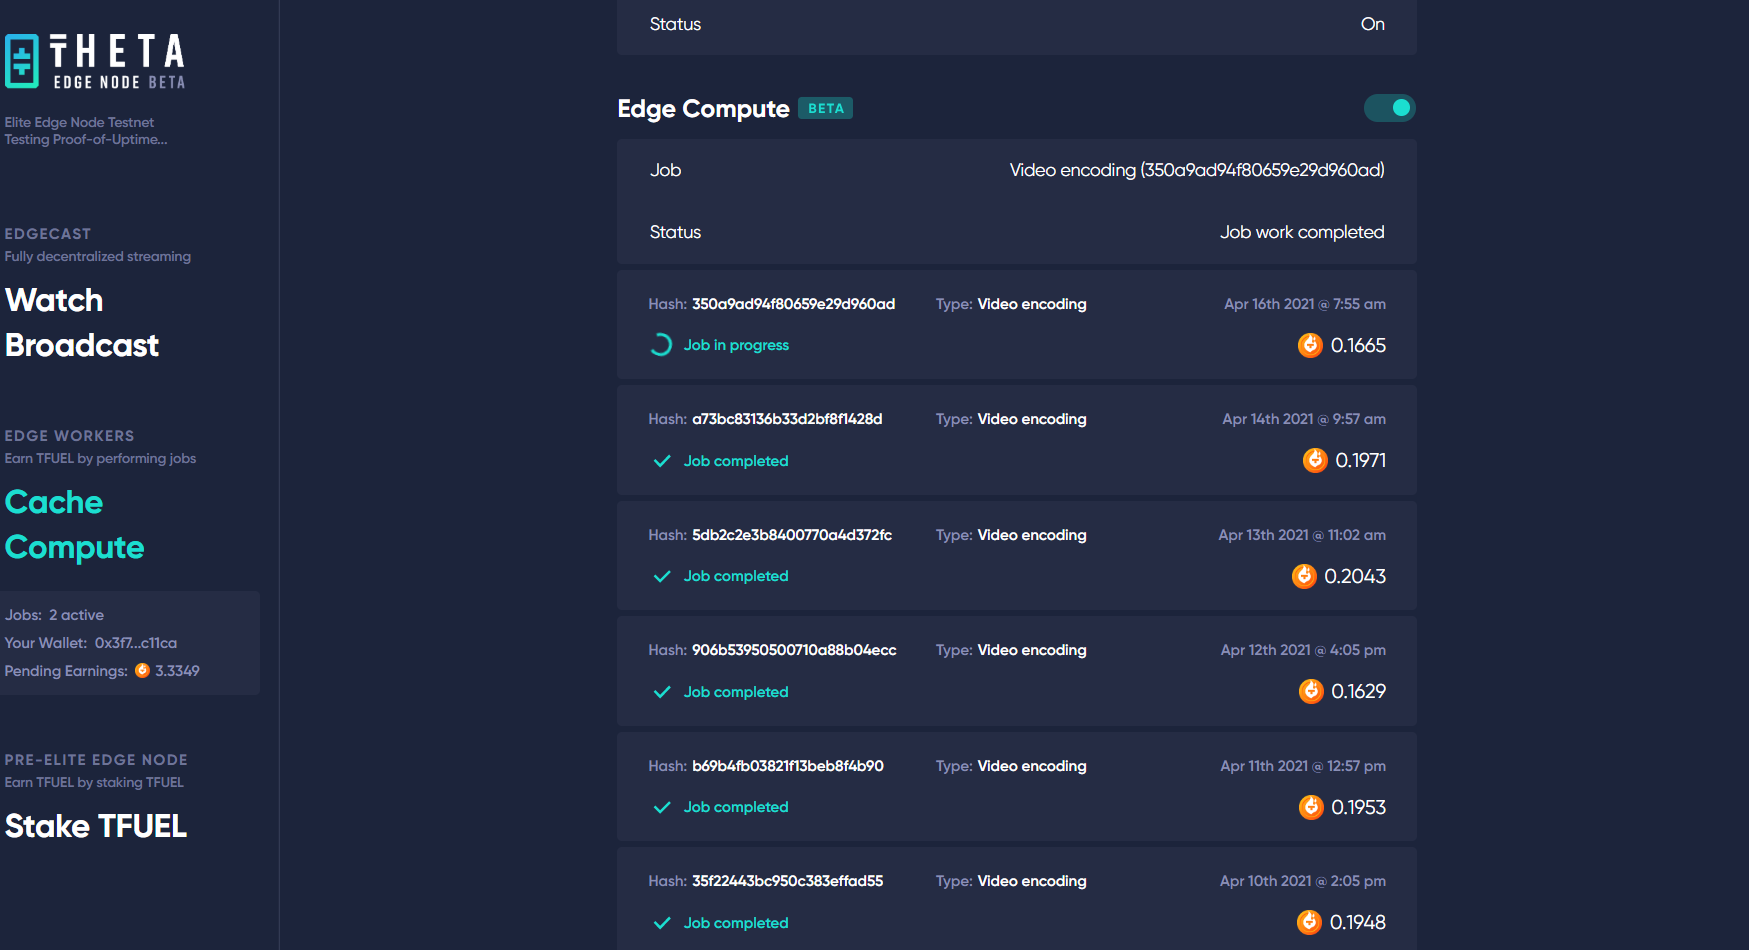Click Job completed text for Apr 12th job
The width and height of the screenshot is (1749, 950).
(736, 692)
